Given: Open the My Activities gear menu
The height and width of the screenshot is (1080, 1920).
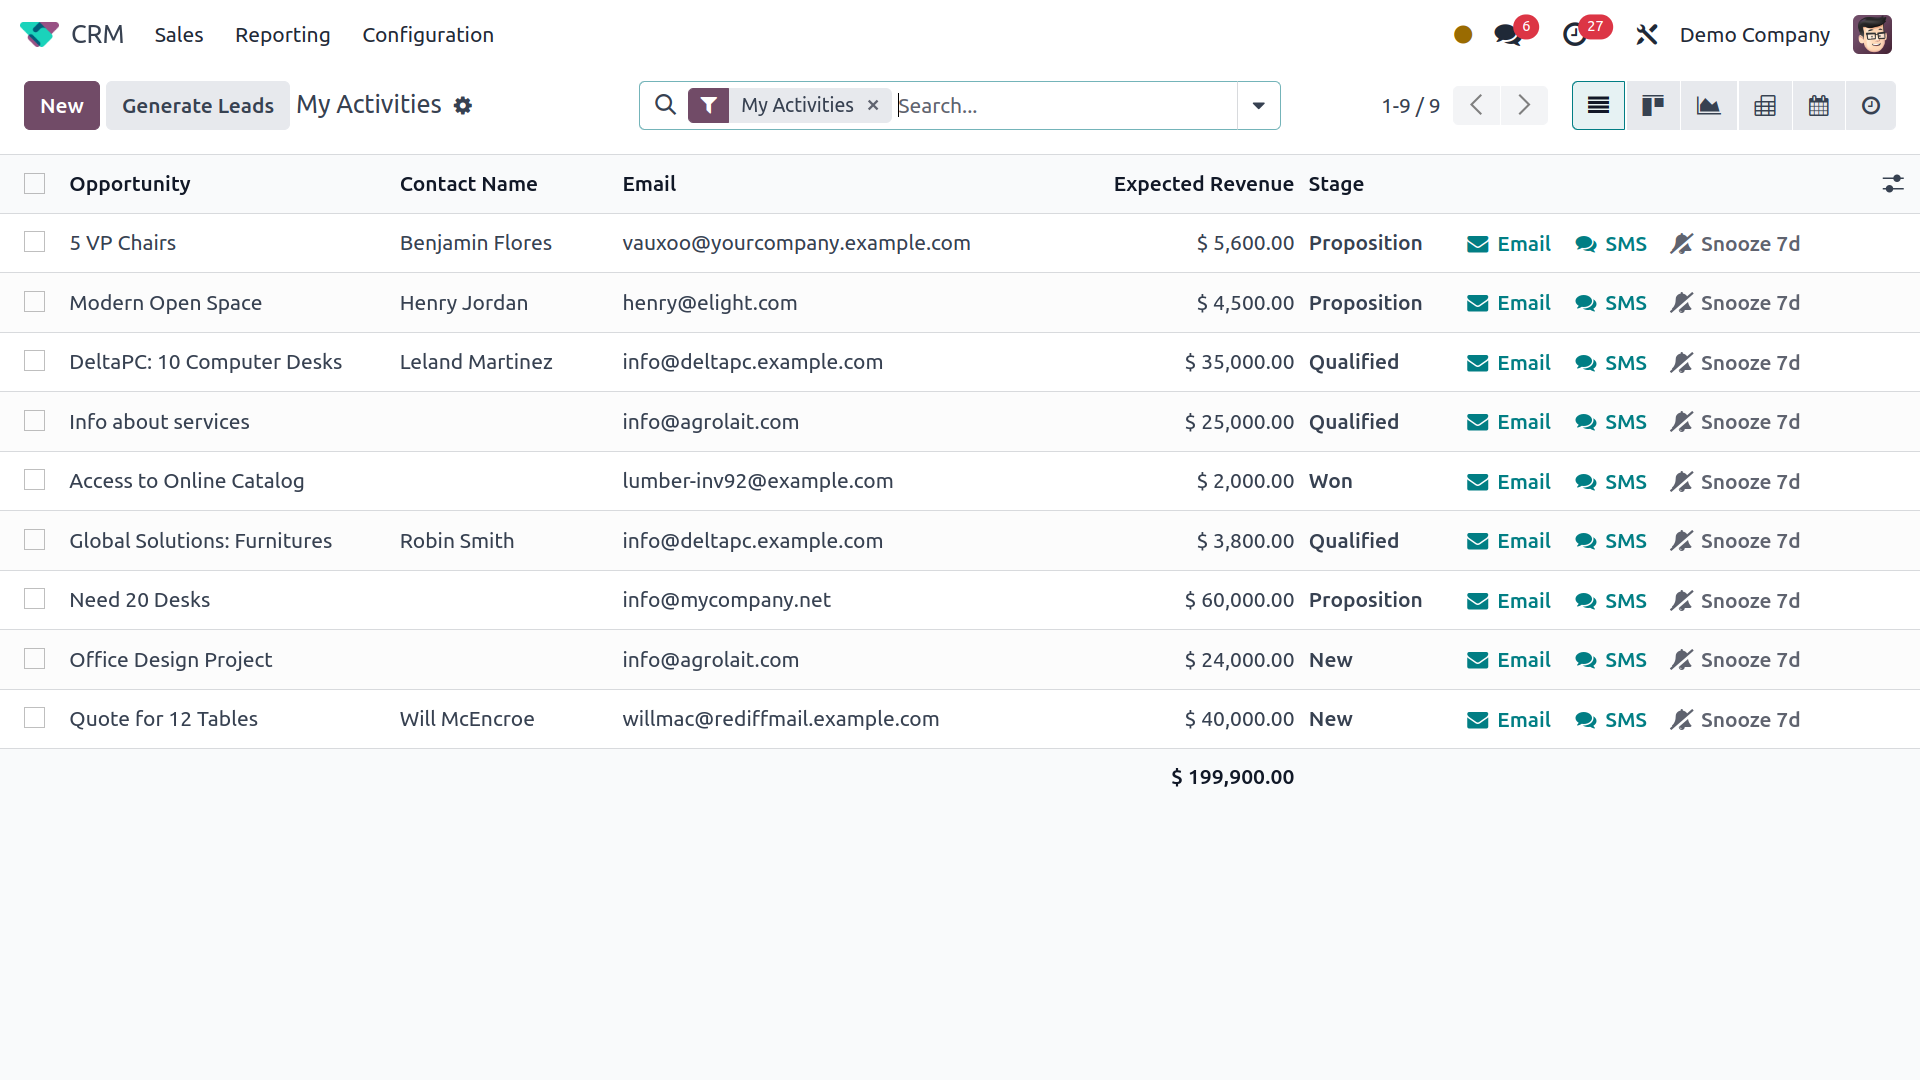Looking at the screenshot, I should tap(463, 105).
